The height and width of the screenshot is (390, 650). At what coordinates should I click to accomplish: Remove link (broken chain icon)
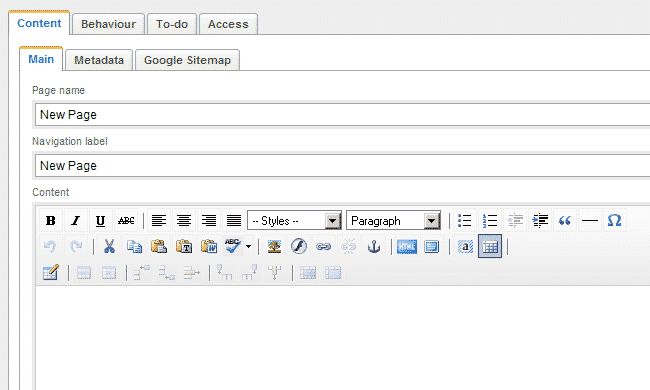coord(349,247)
